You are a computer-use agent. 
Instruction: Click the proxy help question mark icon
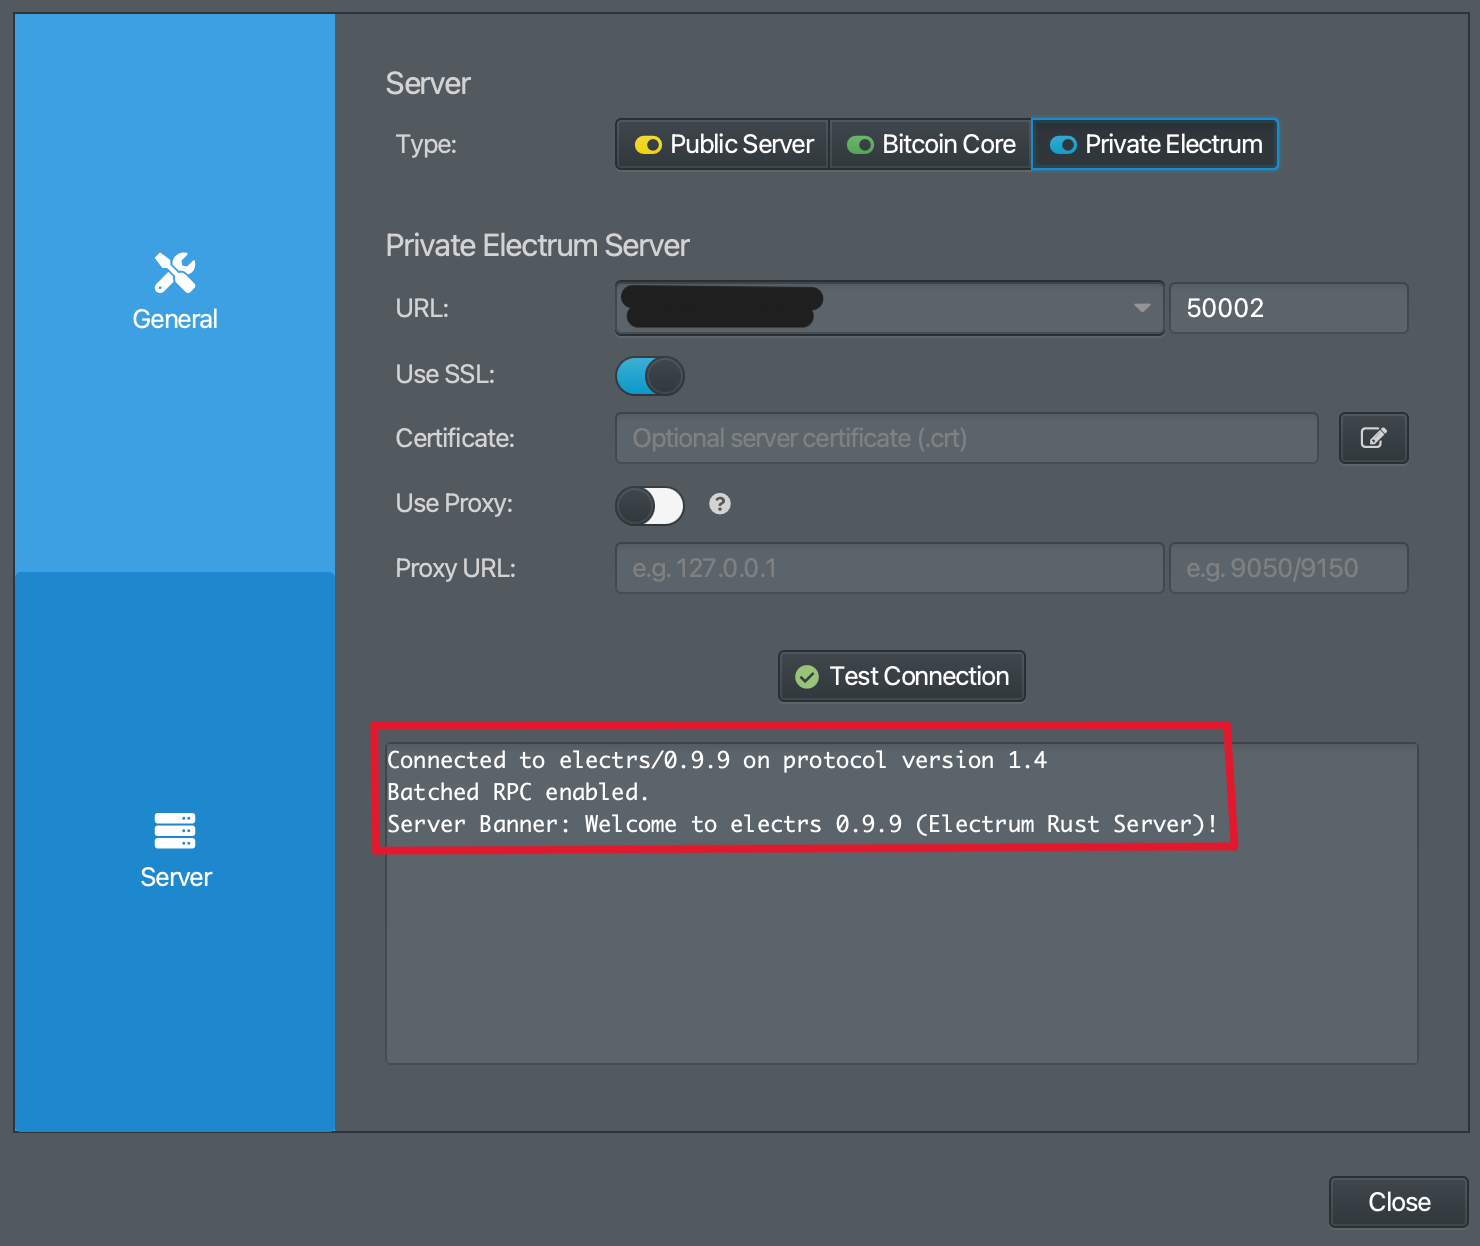(720, 505)
